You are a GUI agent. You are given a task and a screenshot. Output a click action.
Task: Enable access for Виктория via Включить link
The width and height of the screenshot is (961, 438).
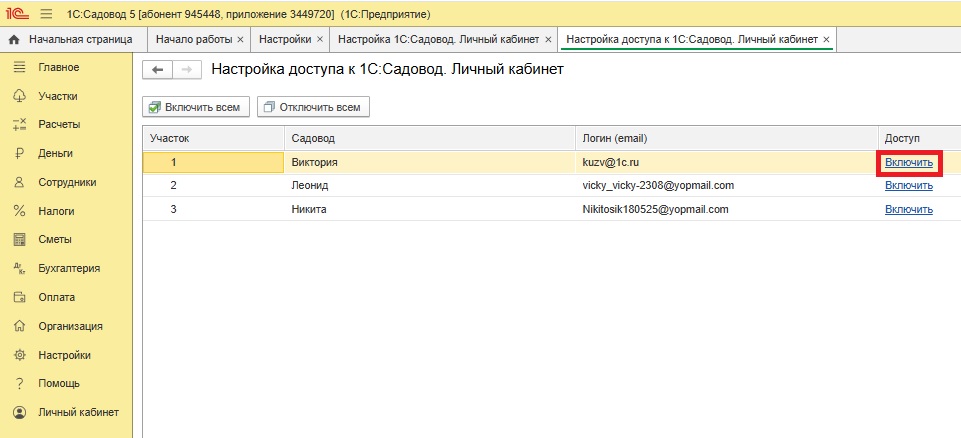coord(909,163)
